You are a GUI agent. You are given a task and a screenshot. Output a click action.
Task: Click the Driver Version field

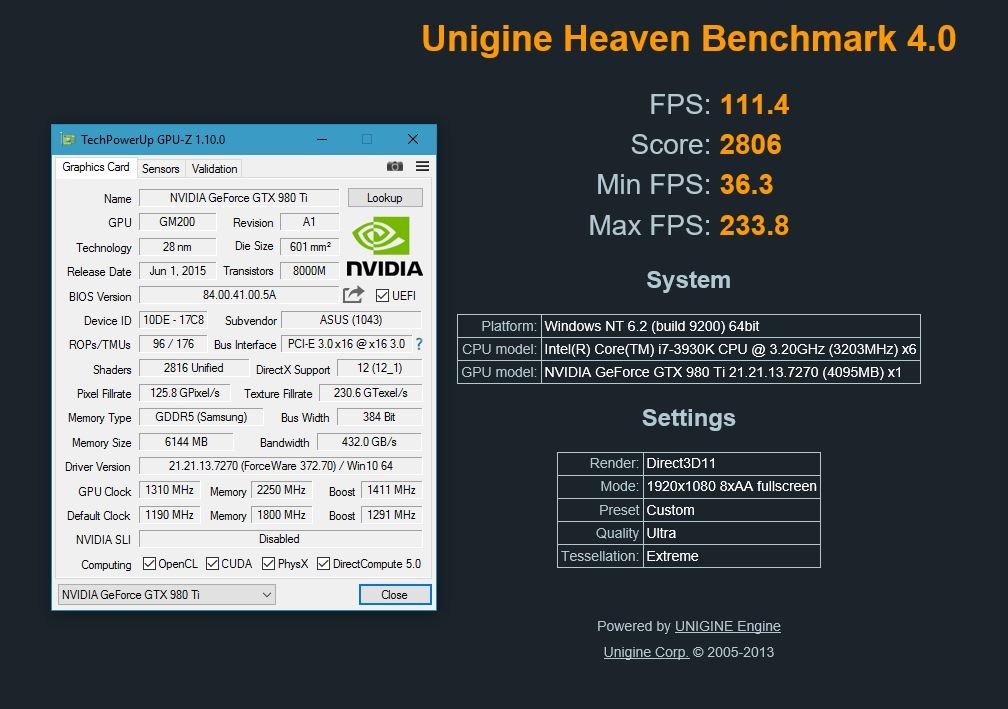click(x=280, y=466)
